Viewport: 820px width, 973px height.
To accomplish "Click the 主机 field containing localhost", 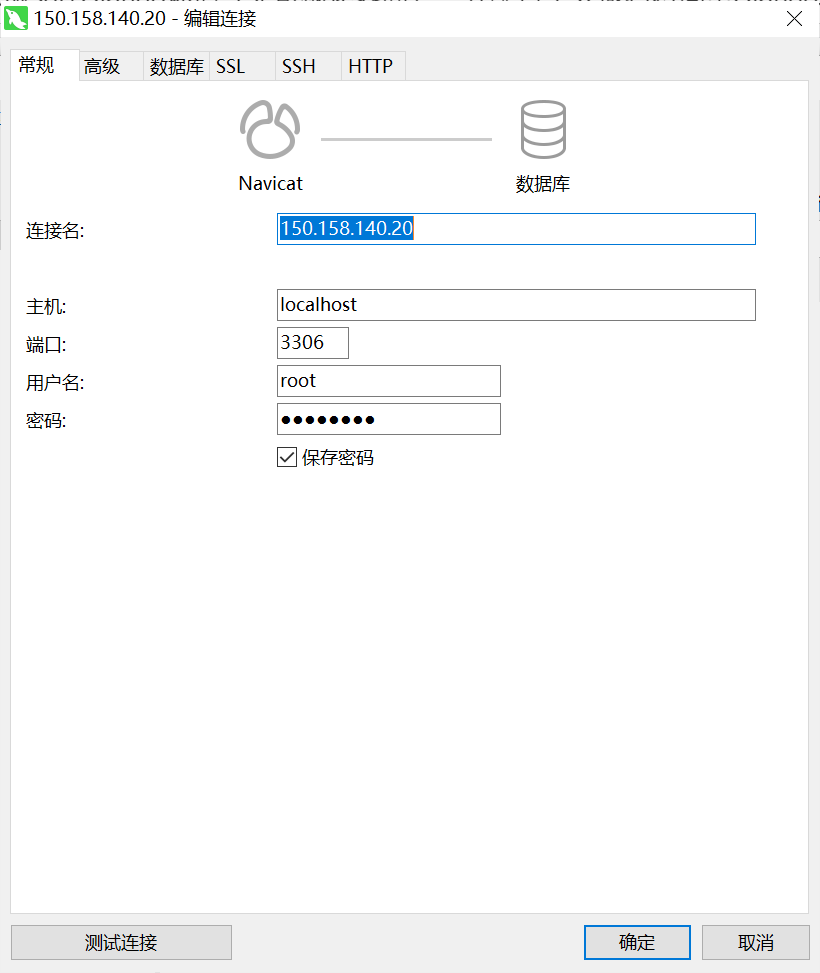I will click(516, 305).
